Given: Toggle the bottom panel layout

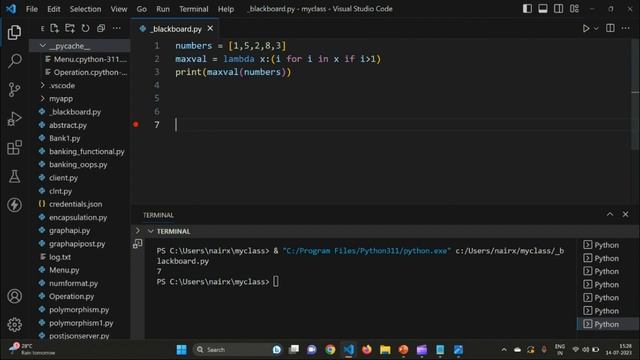Looking at the screenshot, I should (x=543, y=9).
